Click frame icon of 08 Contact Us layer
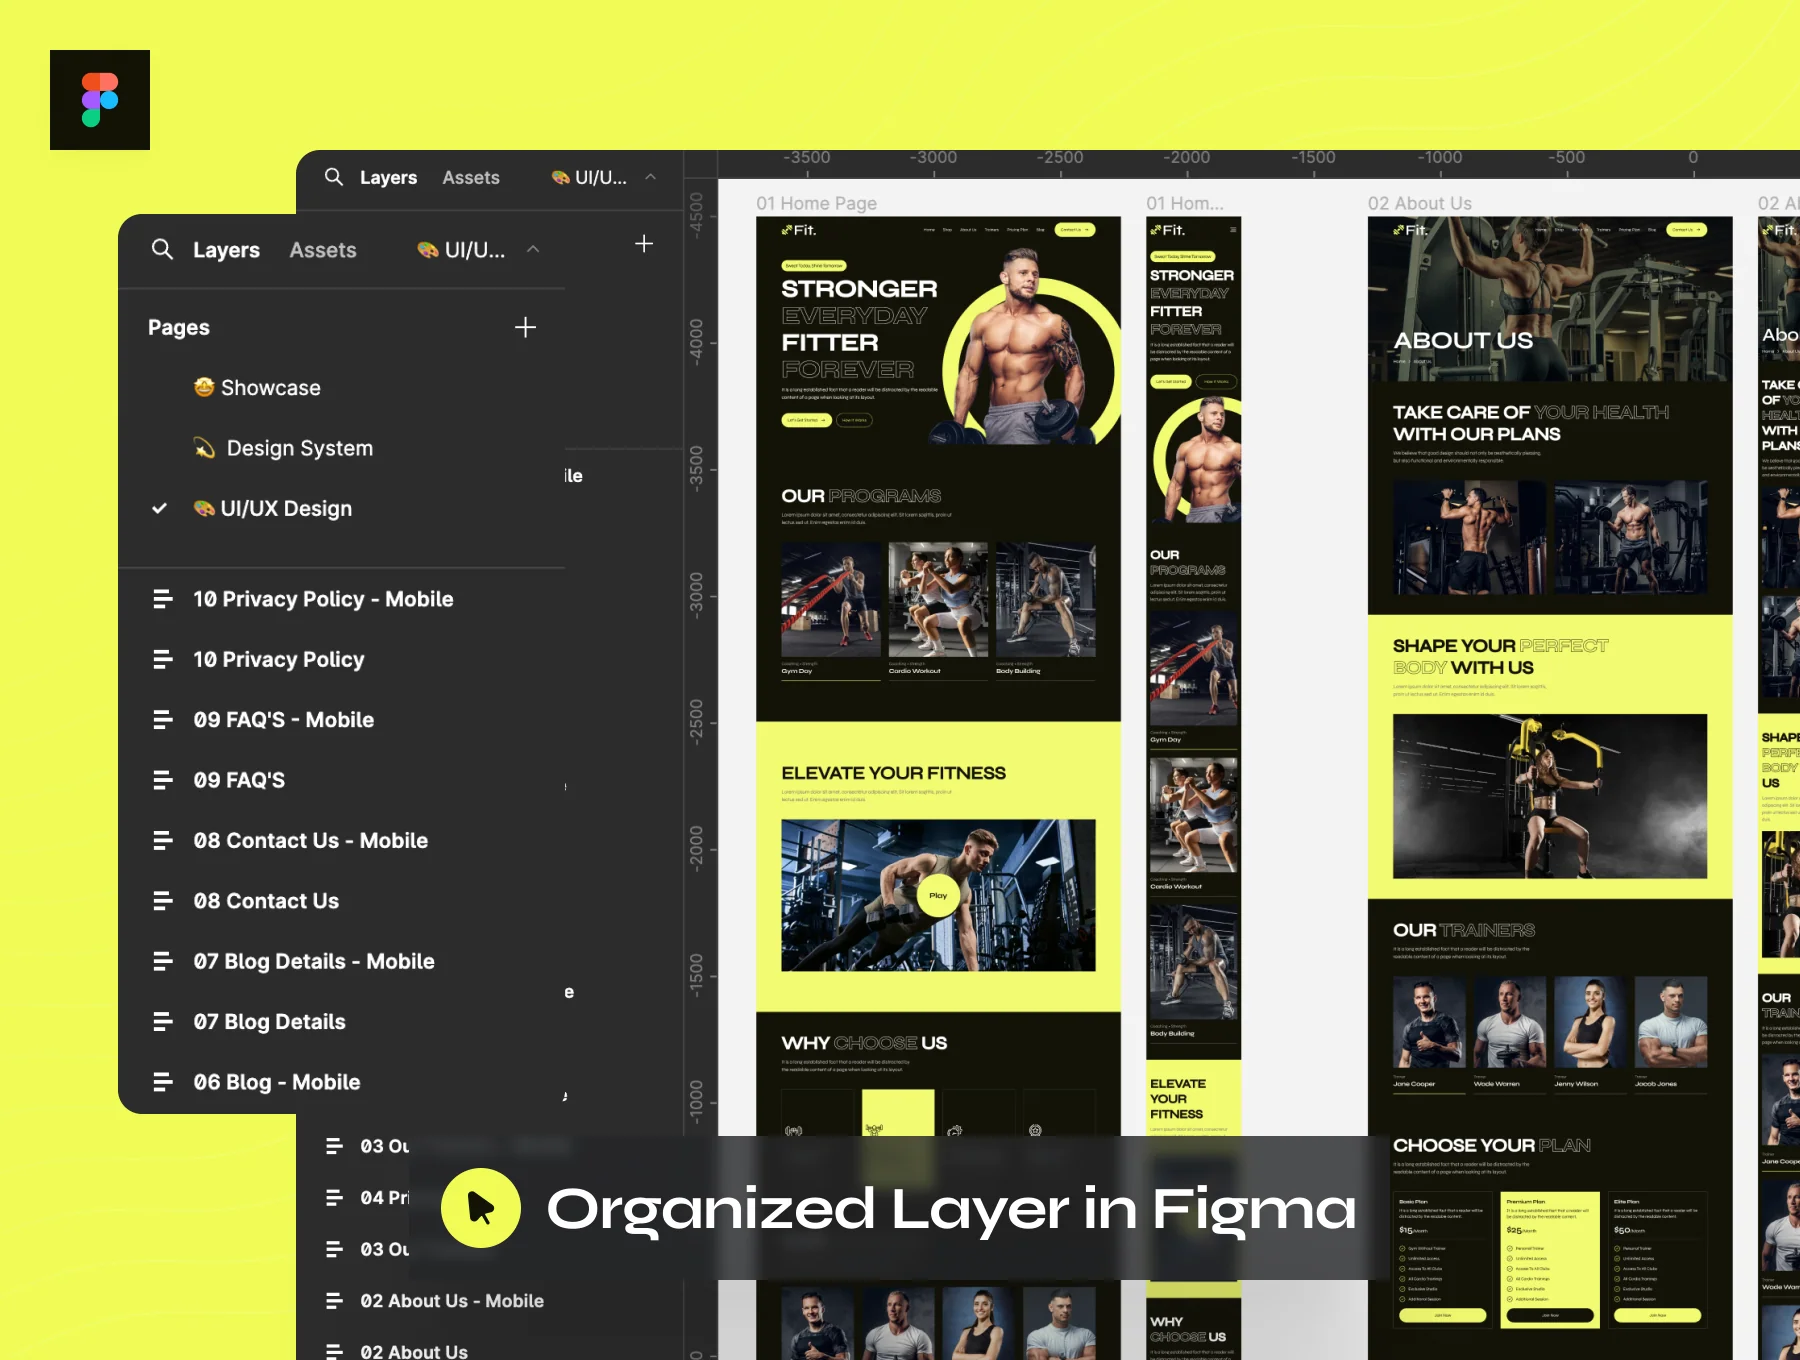Viewport: 1800px width, 1360px height. (x=162, y=901)
